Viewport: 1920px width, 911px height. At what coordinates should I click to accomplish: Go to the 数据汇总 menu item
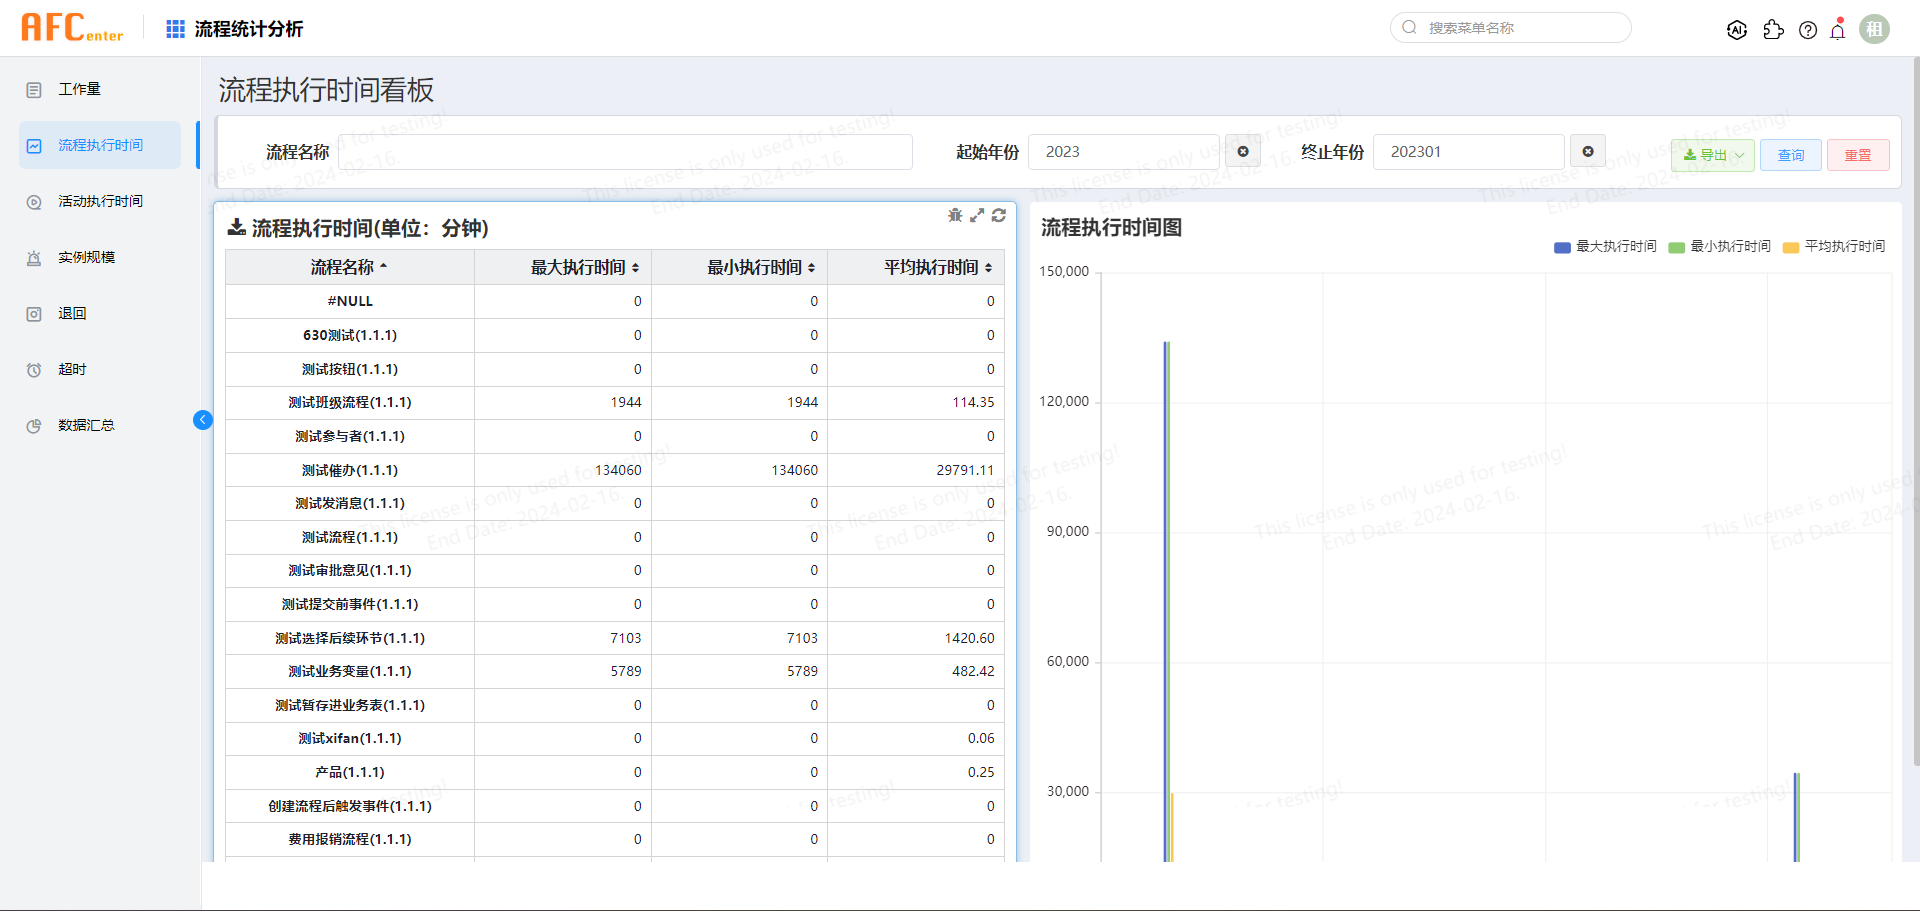coord(86,425)
